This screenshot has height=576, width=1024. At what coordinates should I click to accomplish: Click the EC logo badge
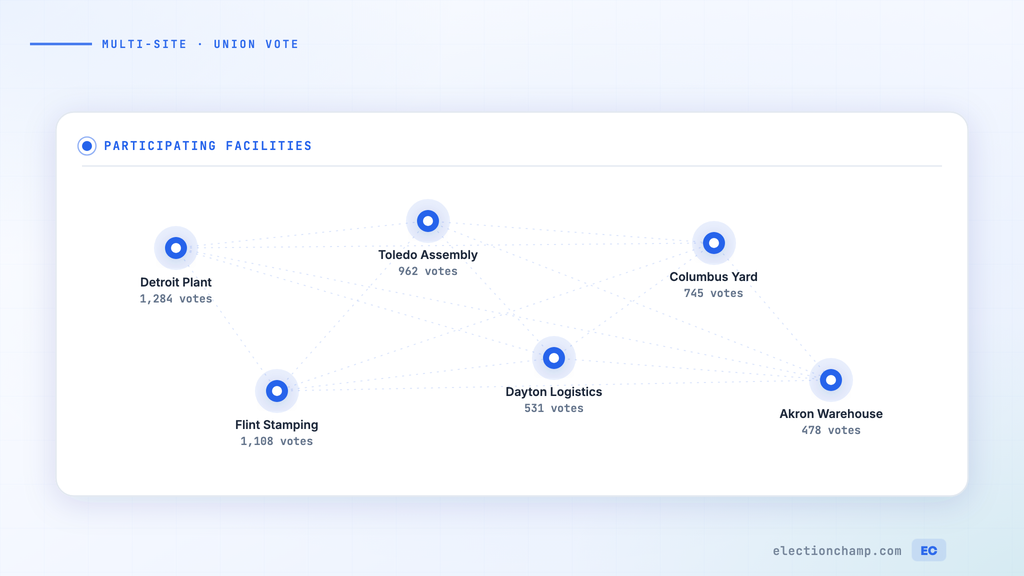[x=929, y=551]
